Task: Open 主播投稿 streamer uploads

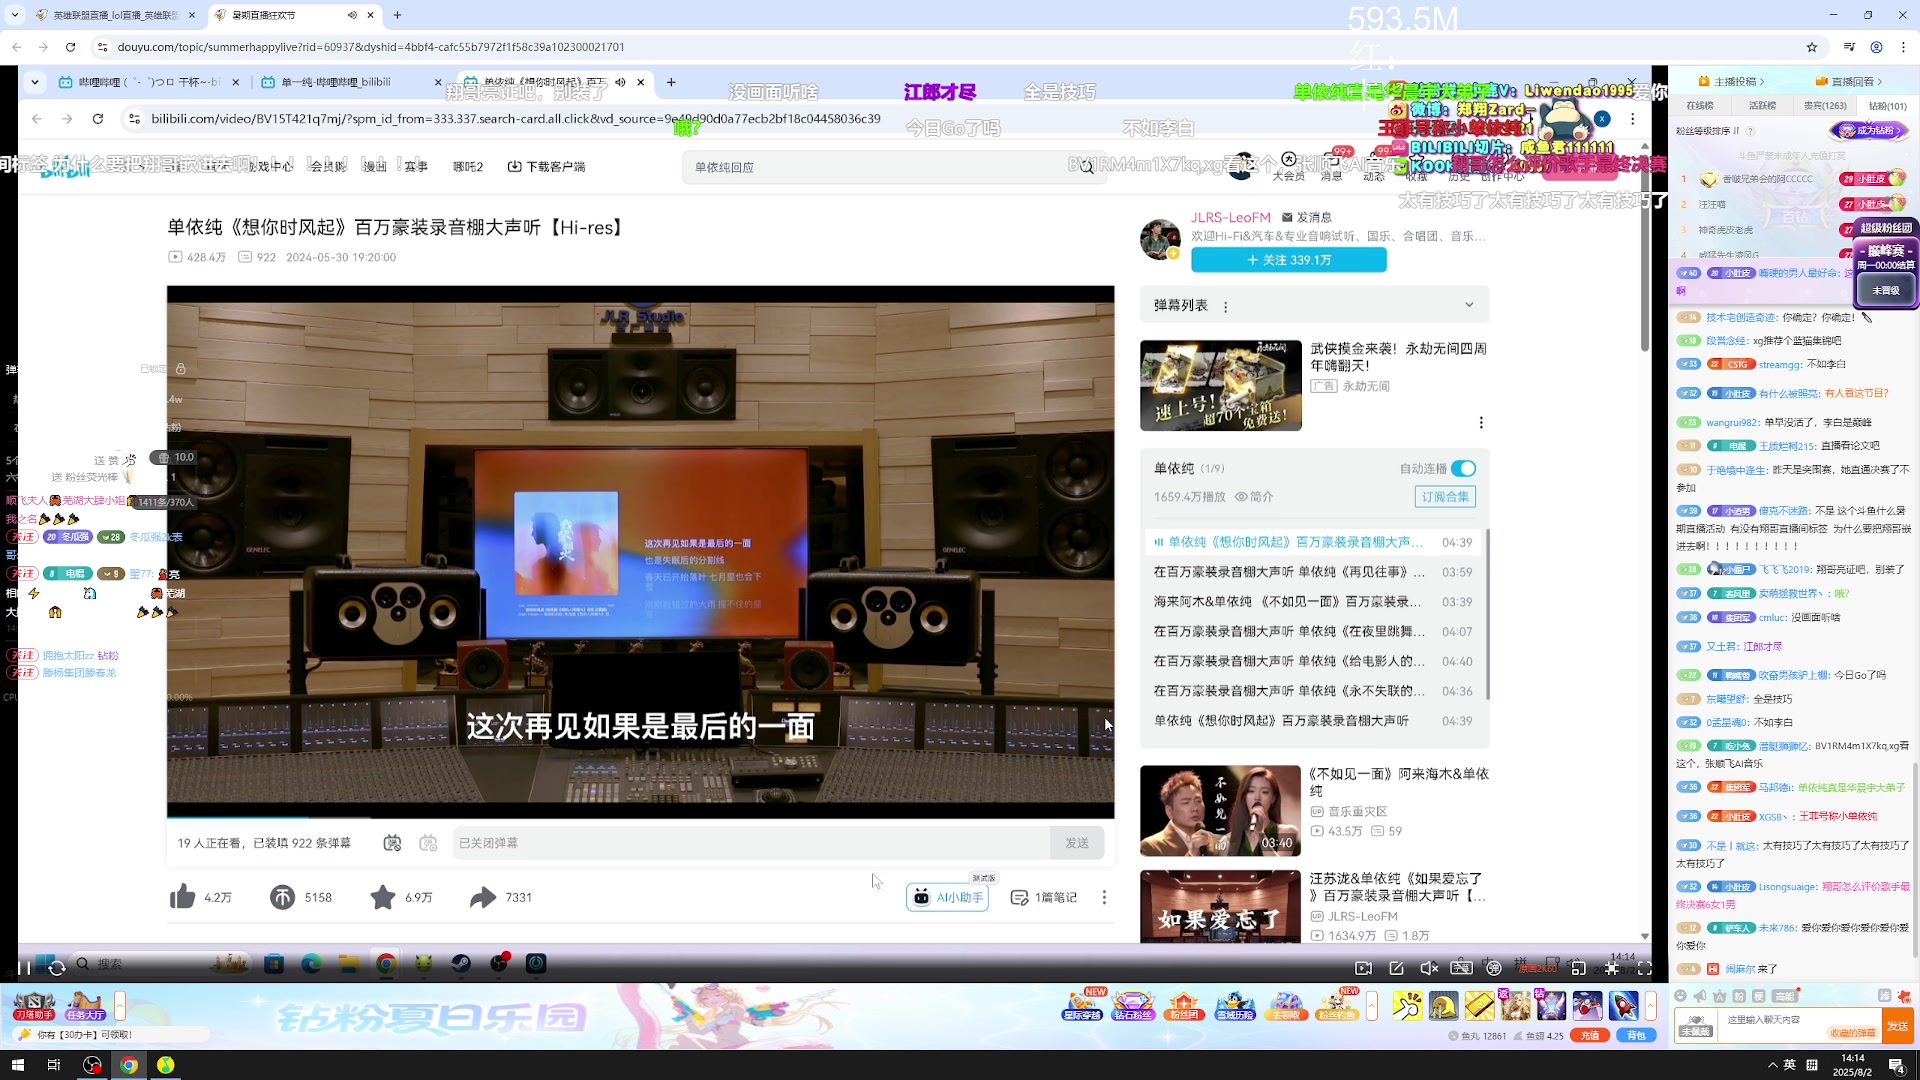Action: pos(1731,82)
